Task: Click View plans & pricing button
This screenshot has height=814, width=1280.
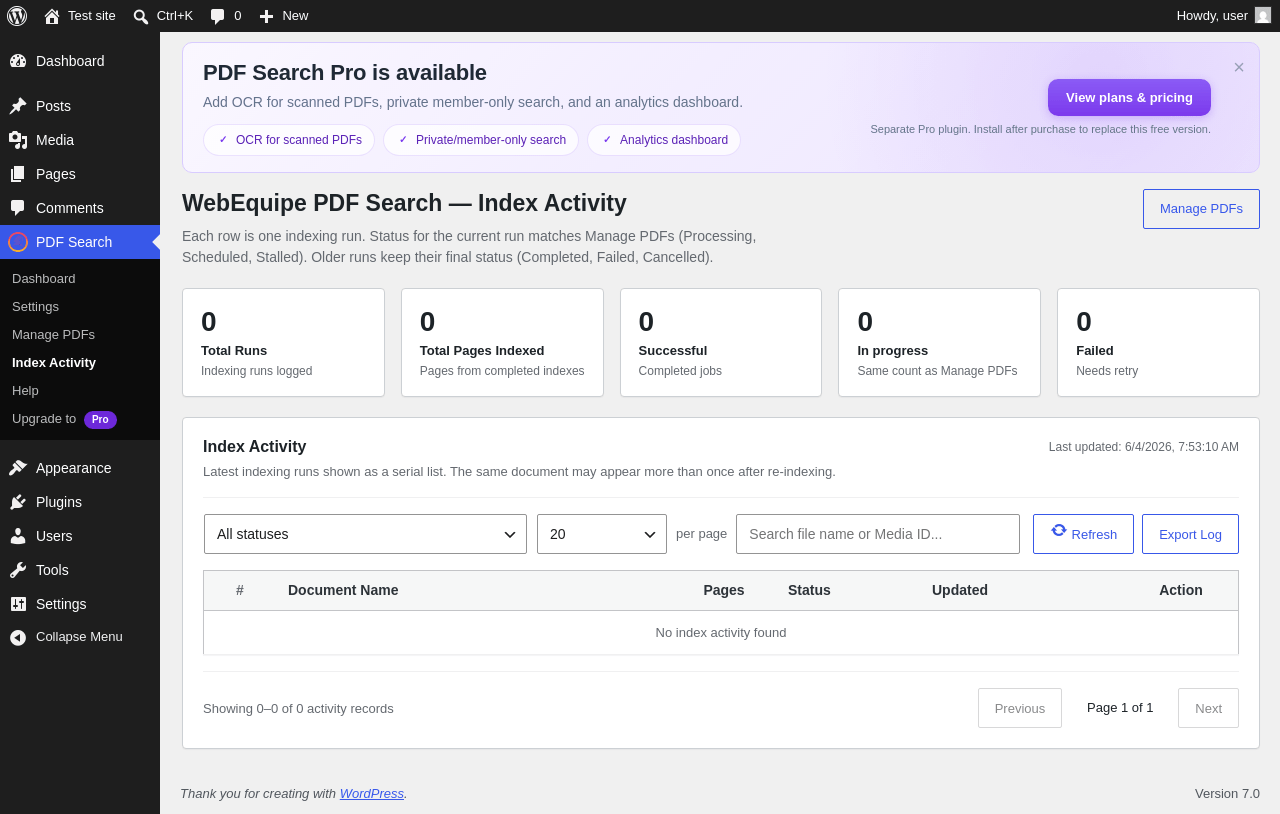Action: click(1129, 97)
